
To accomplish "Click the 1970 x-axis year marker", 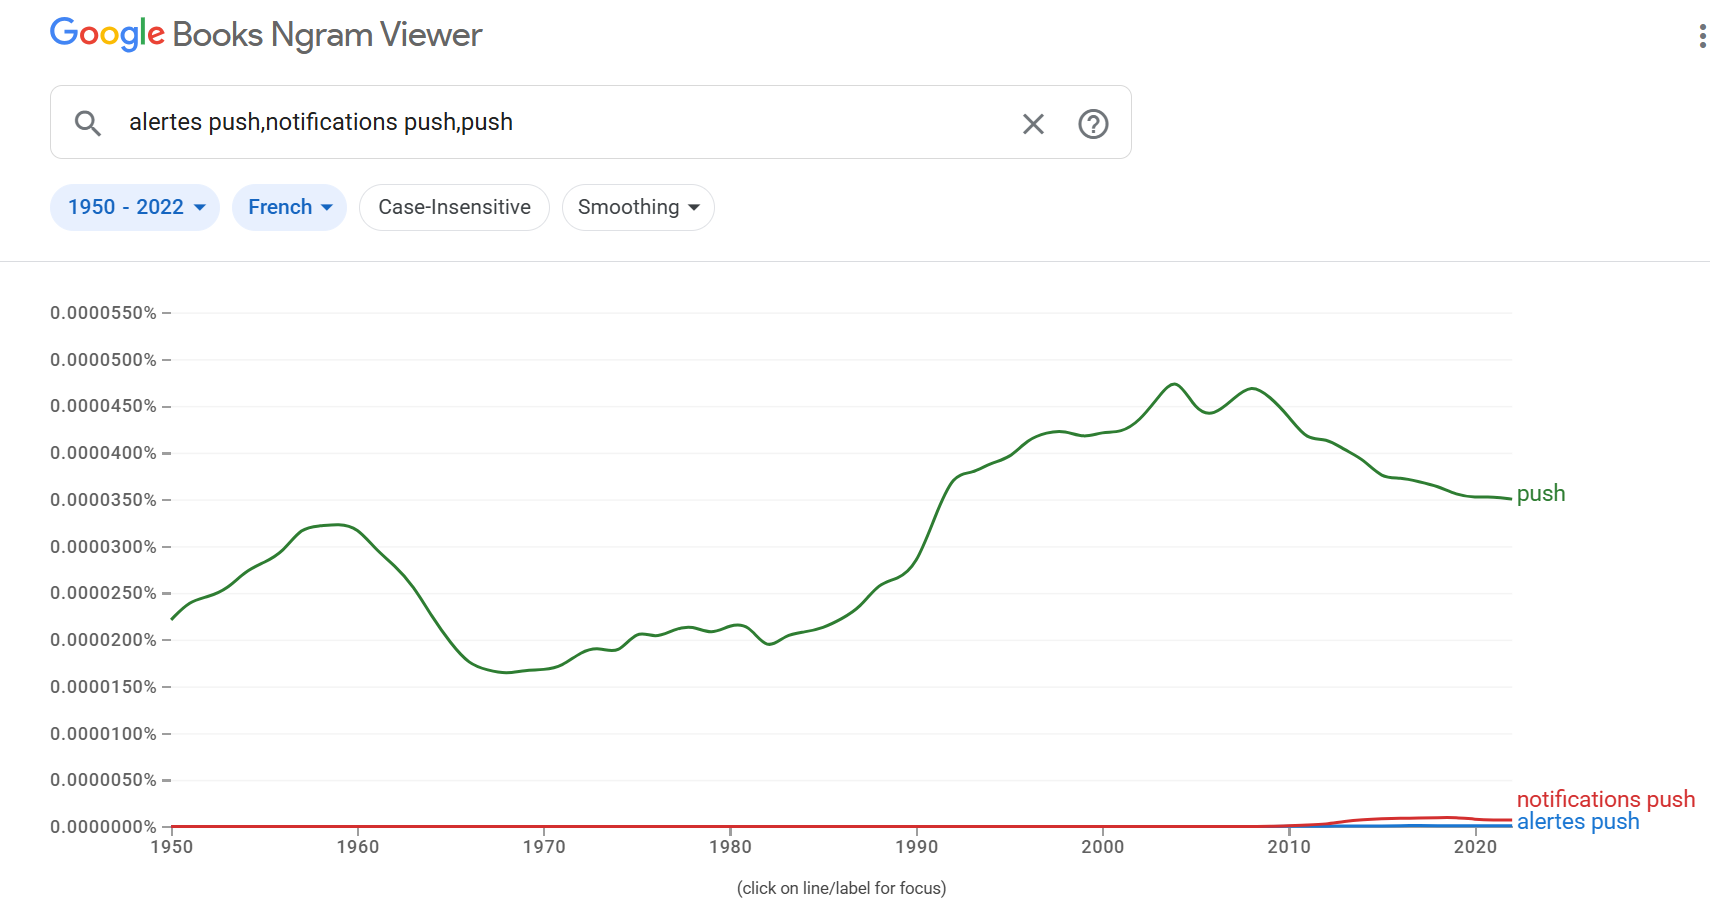I will 544,847.
